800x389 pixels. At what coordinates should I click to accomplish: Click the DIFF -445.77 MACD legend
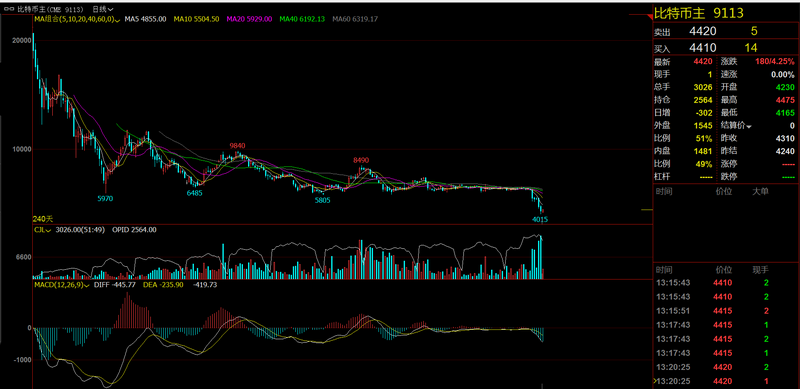point(114,285)
